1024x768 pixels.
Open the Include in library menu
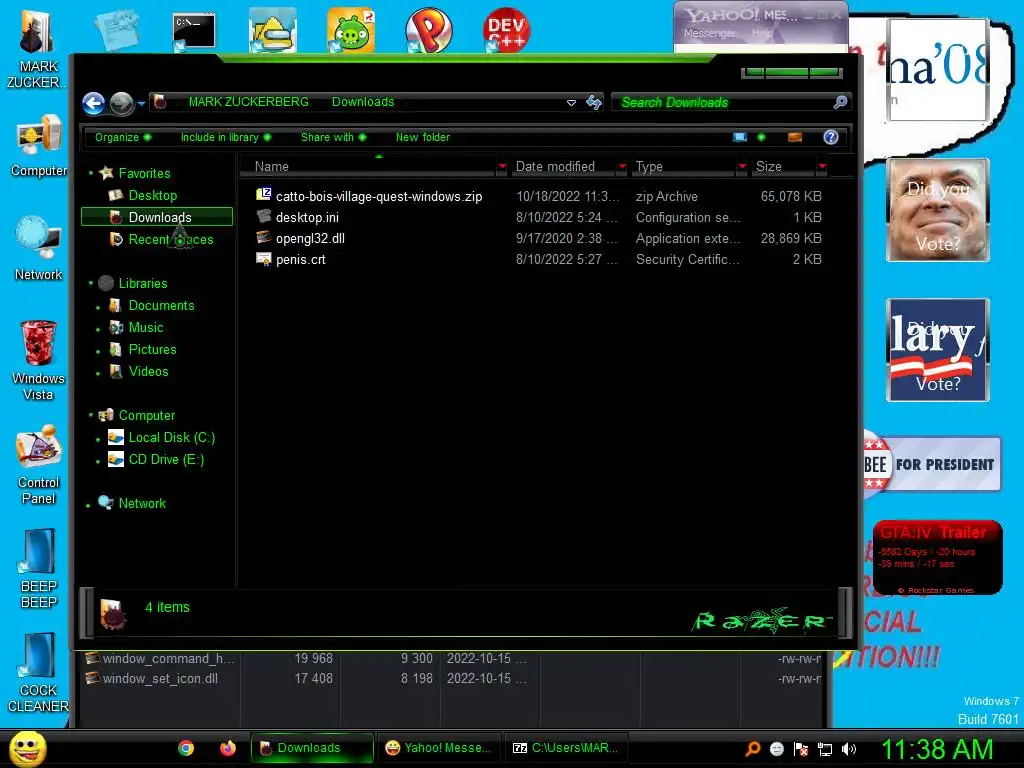tap(225, 137)
